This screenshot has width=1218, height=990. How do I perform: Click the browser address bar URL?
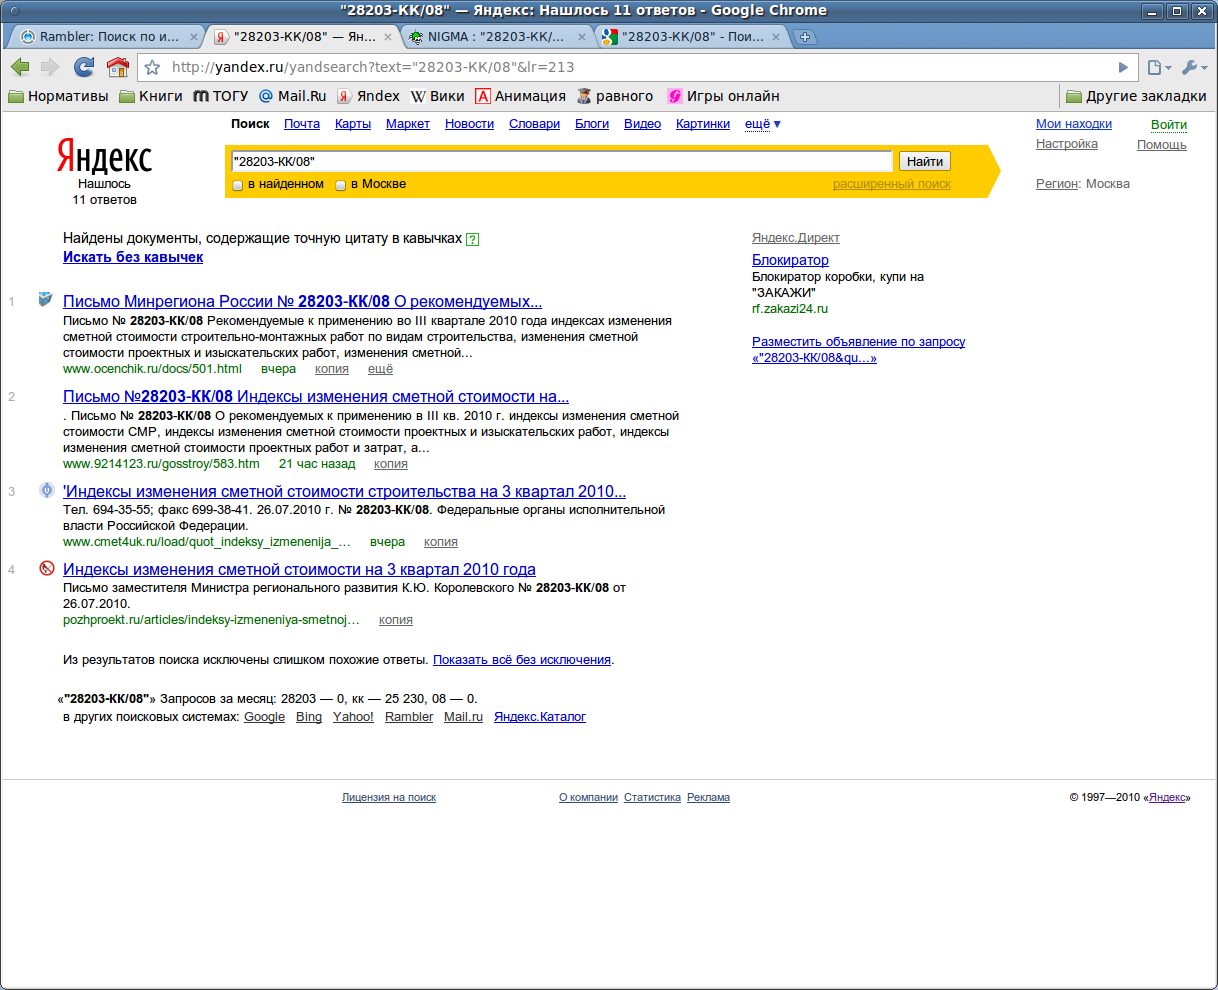tap(373, 67)
